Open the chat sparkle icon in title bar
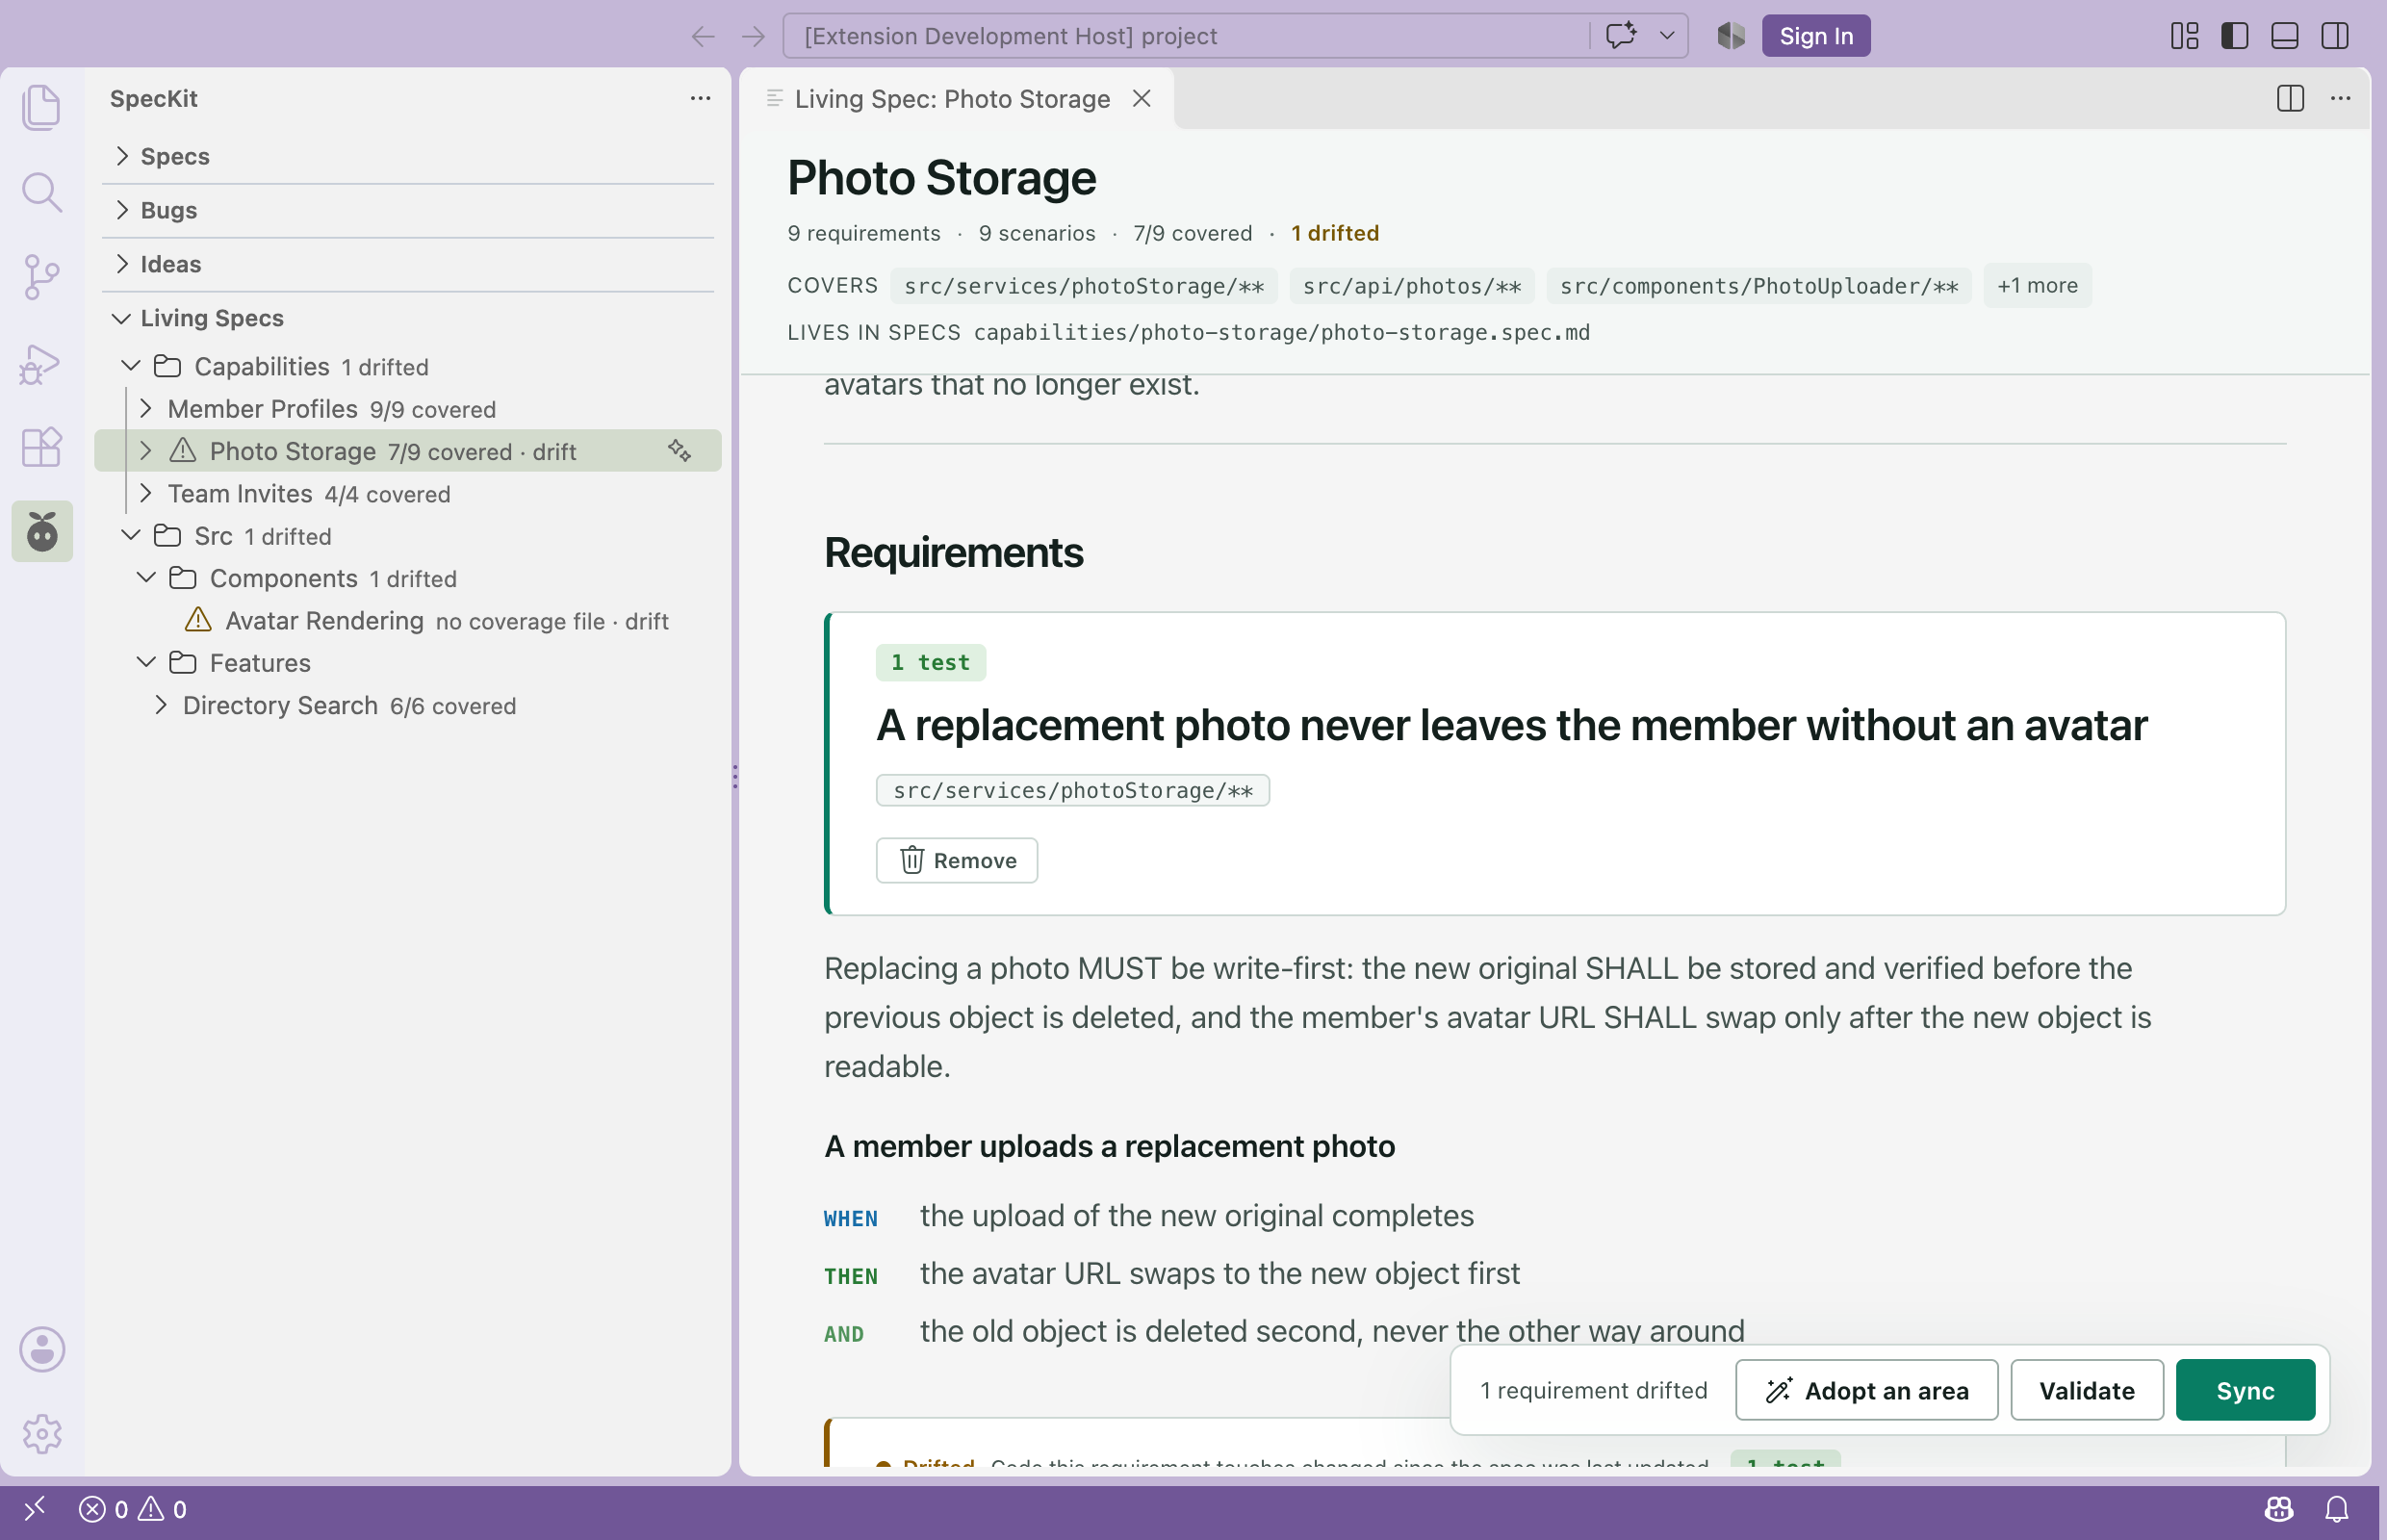 [x=1621, y=36]
